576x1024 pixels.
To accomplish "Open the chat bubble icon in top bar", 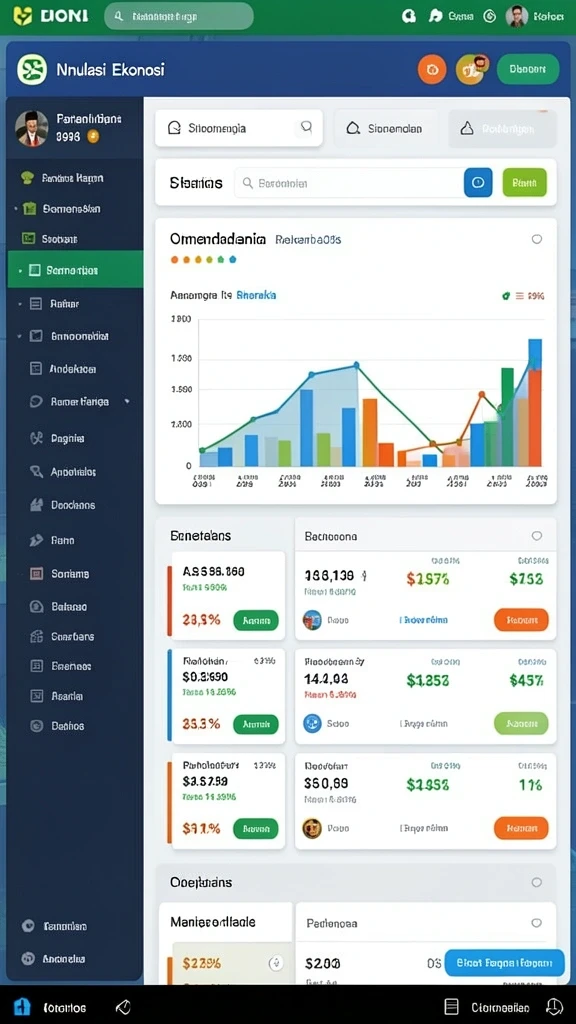I will (409, 16).
